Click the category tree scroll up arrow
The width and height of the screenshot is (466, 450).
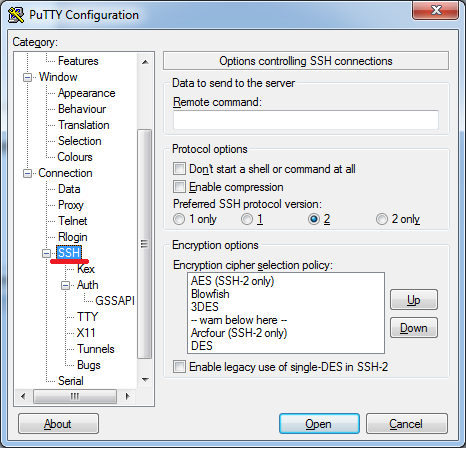145,62
